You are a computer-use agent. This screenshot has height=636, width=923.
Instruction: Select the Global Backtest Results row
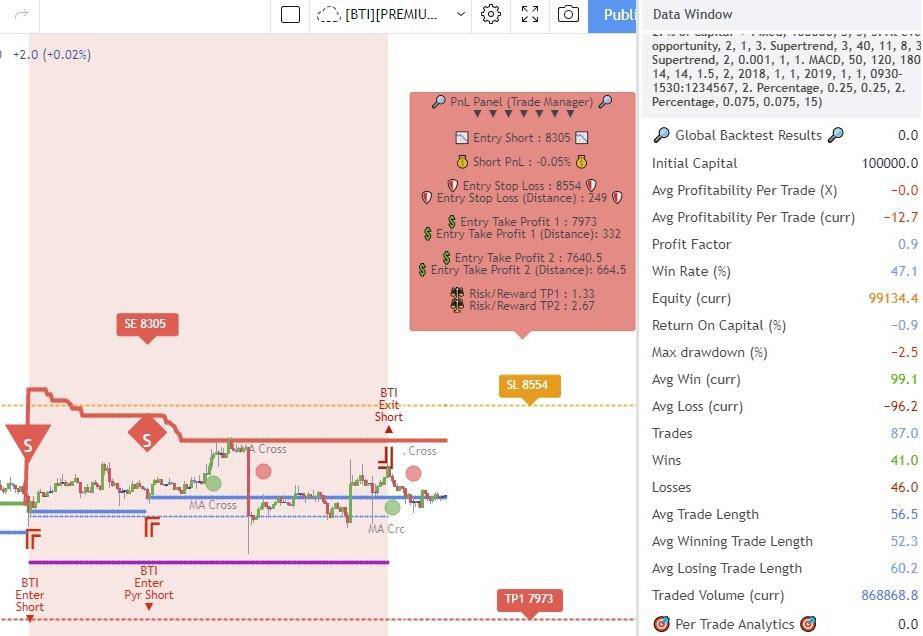coord(747,135)
